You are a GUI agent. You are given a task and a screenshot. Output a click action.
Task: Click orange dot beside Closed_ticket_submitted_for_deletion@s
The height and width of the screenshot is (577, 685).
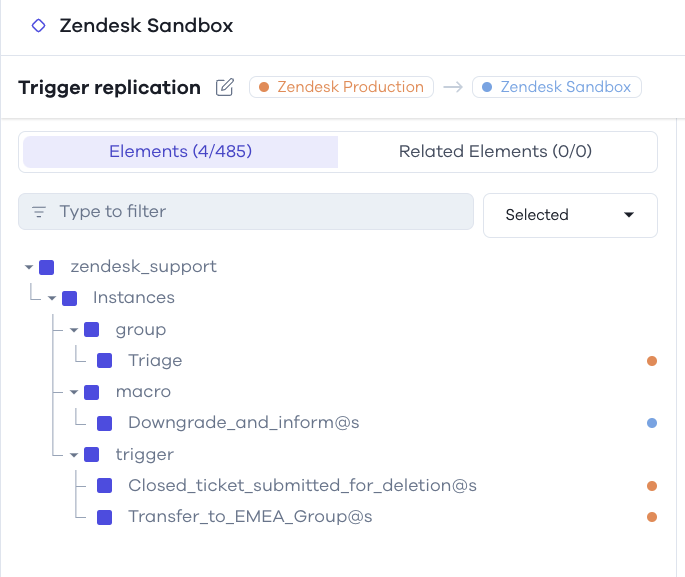(652, 486)
